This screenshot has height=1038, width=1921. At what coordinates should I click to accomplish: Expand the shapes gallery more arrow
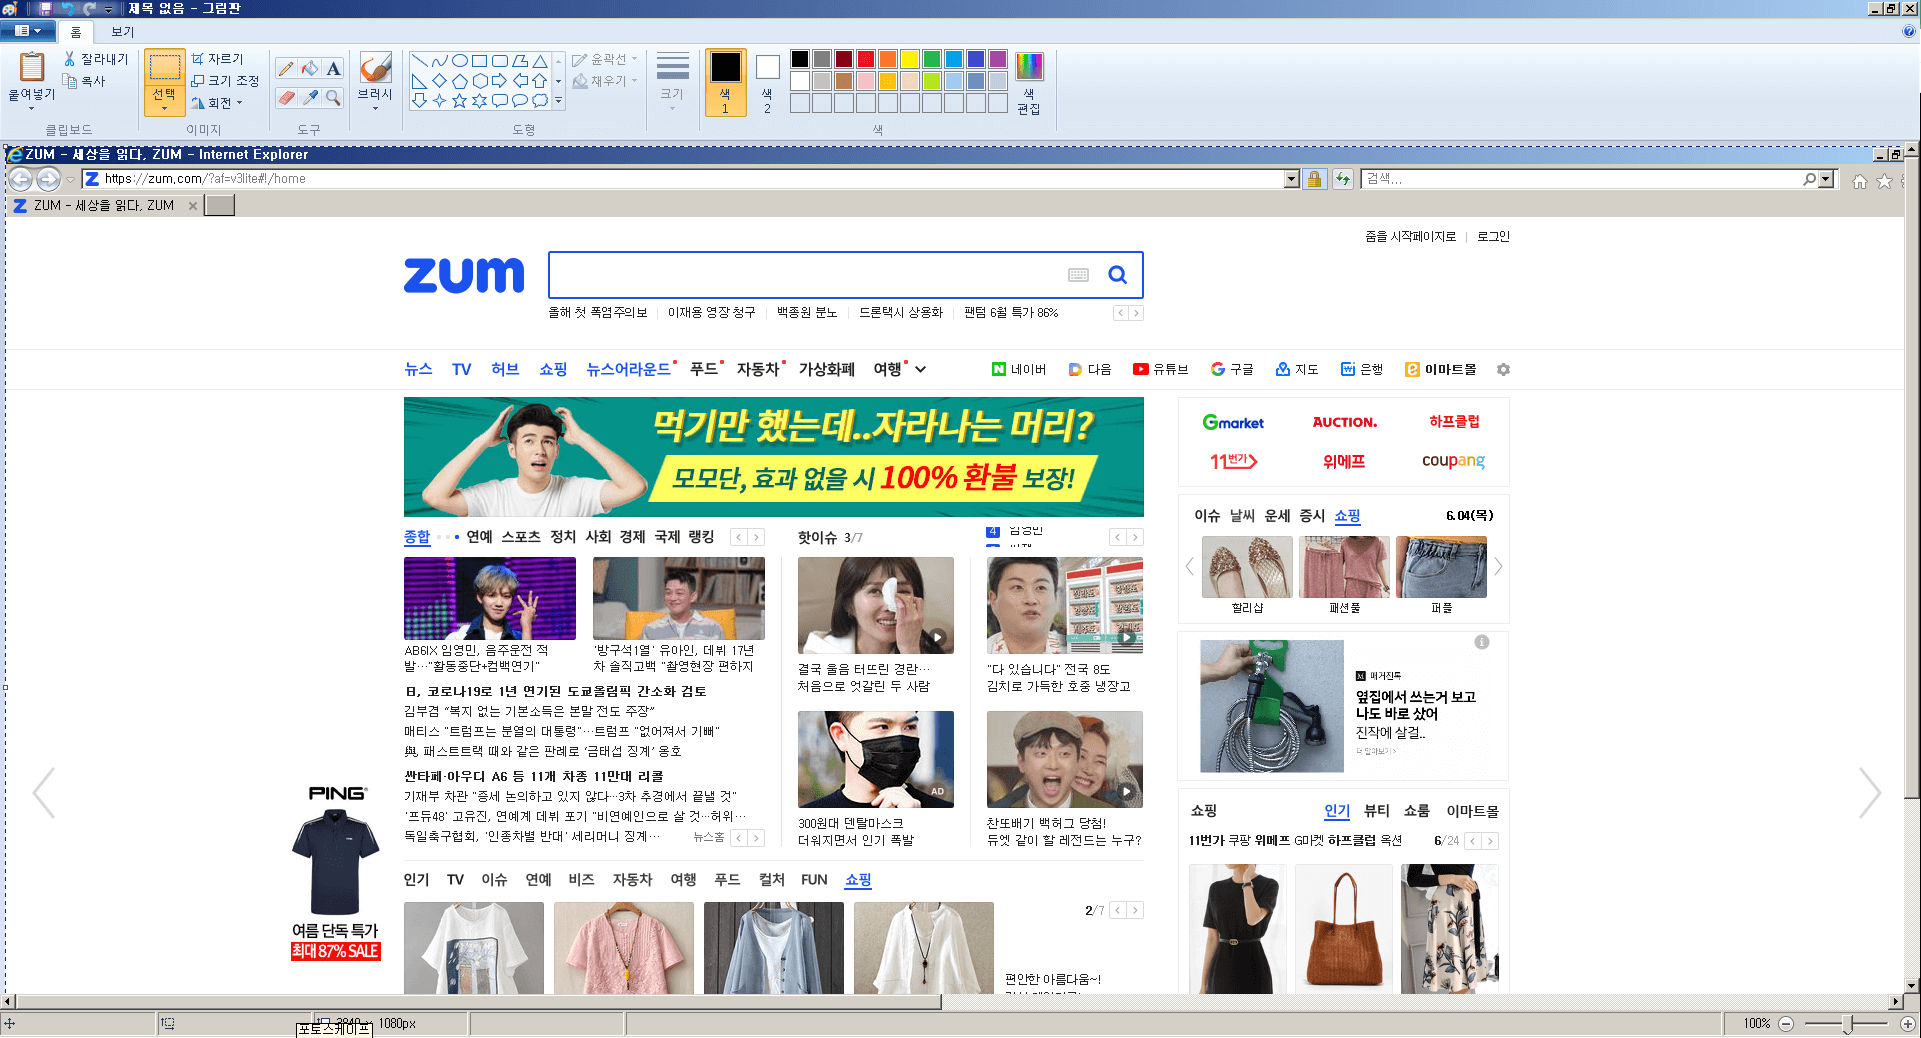point(559,101)
